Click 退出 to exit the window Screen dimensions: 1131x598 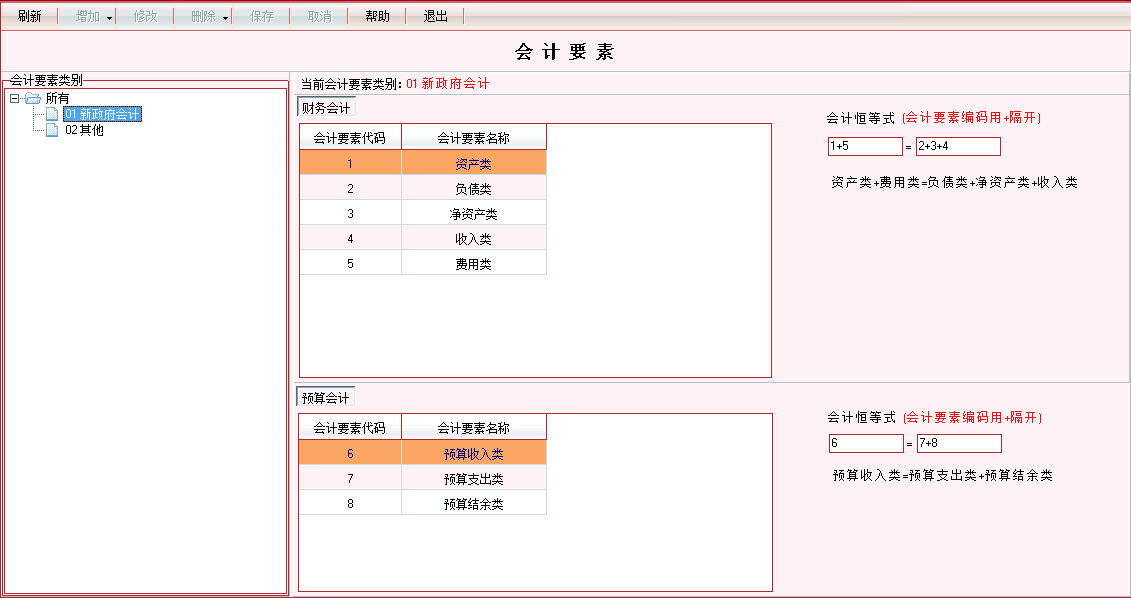pyautogui.click(x=435, y=16)
